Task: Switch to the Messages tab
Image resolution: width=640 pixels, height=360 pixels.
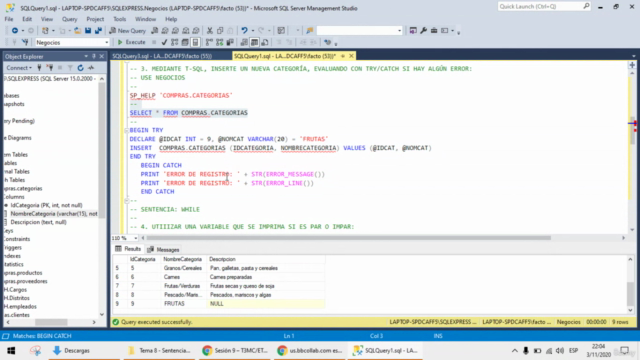Action: click(163, 249)
